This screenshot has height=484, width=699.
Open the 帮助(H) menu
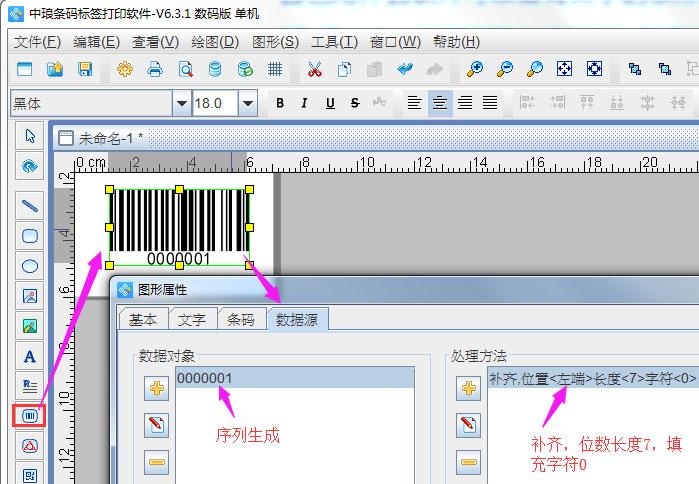point(456,42)
